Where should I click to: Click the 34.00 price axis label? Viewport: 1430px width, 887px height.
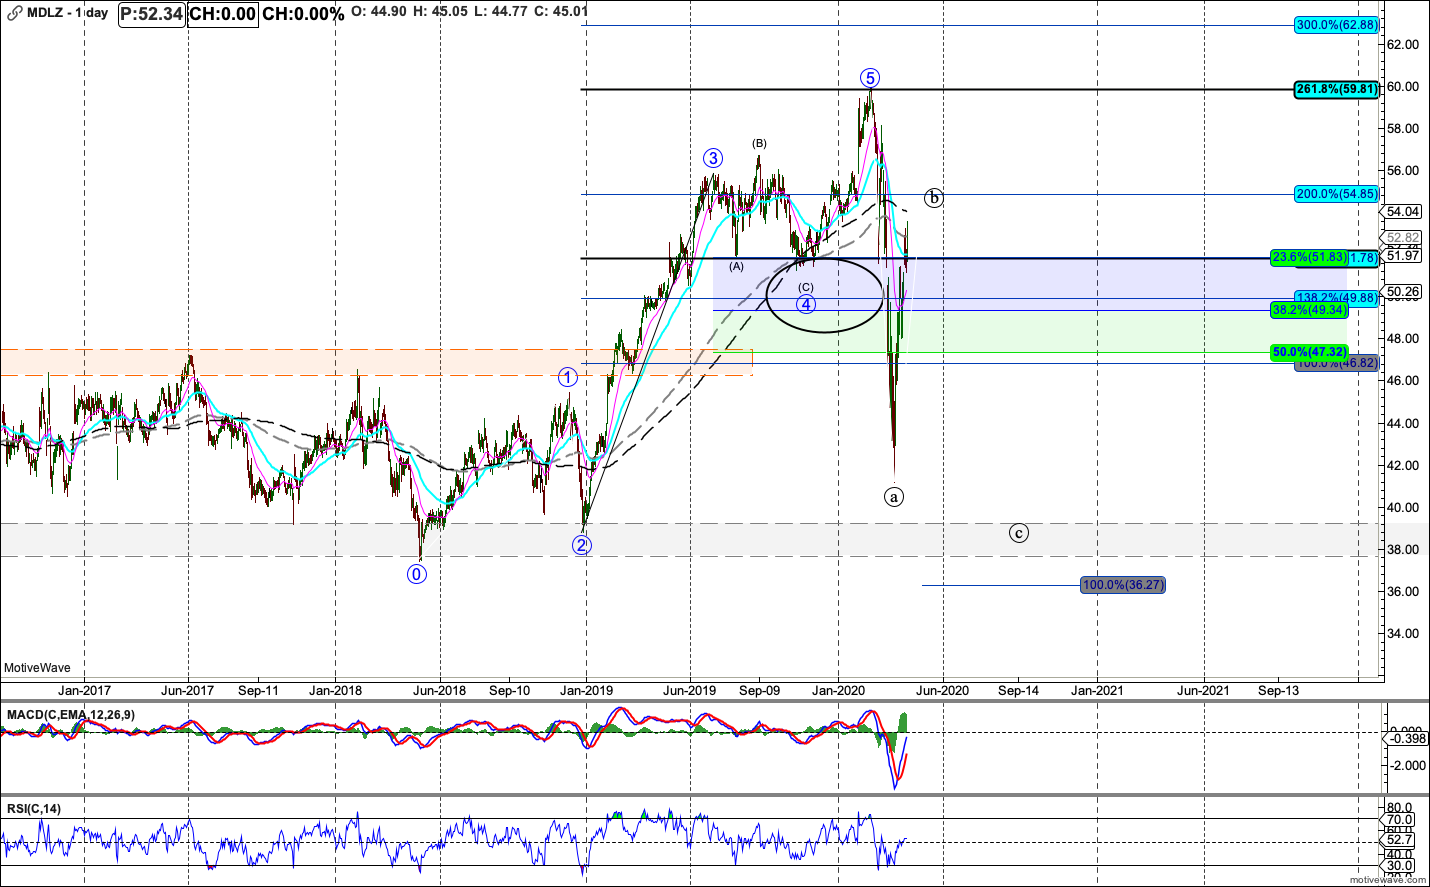[1403, 634]
